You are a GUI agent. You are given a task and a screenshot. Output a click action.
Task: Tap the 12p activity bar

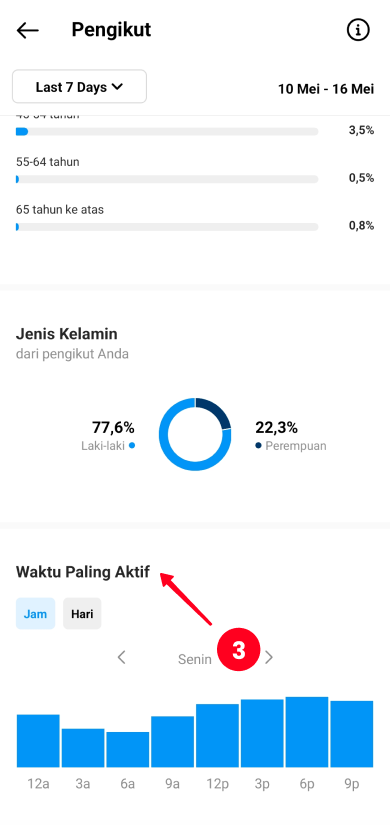[217, 736]
